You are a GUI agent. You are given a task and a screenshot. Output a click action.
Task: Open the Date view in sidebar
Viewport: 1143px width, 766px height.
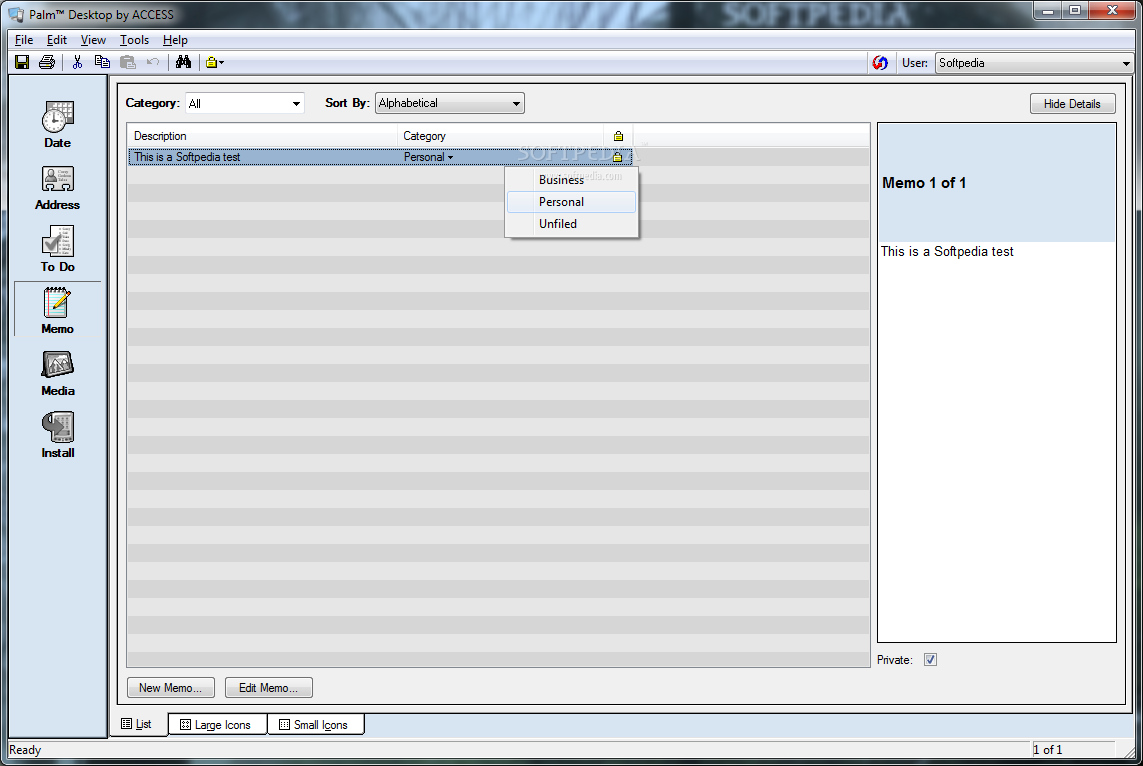[x=58, y=125]
